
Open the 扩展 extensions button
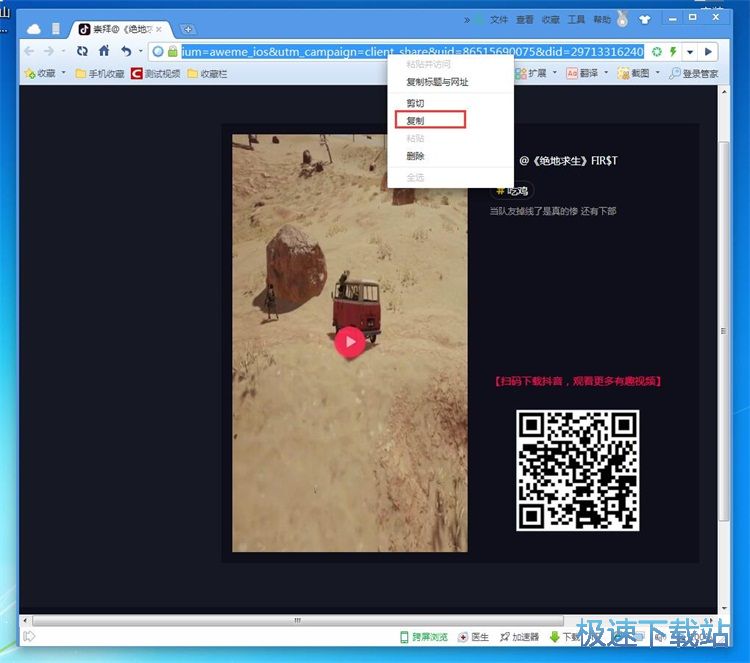click(531, 73)
